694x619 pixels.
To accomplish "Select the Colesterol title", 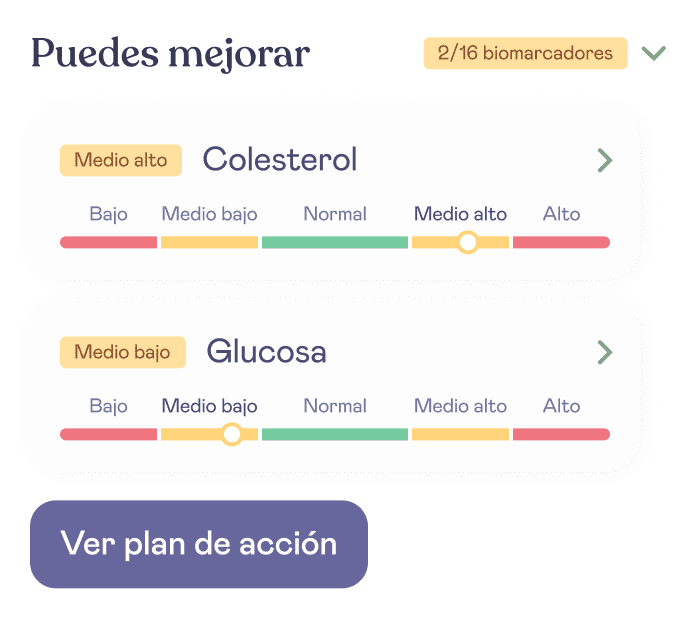I will coord(280,159).
